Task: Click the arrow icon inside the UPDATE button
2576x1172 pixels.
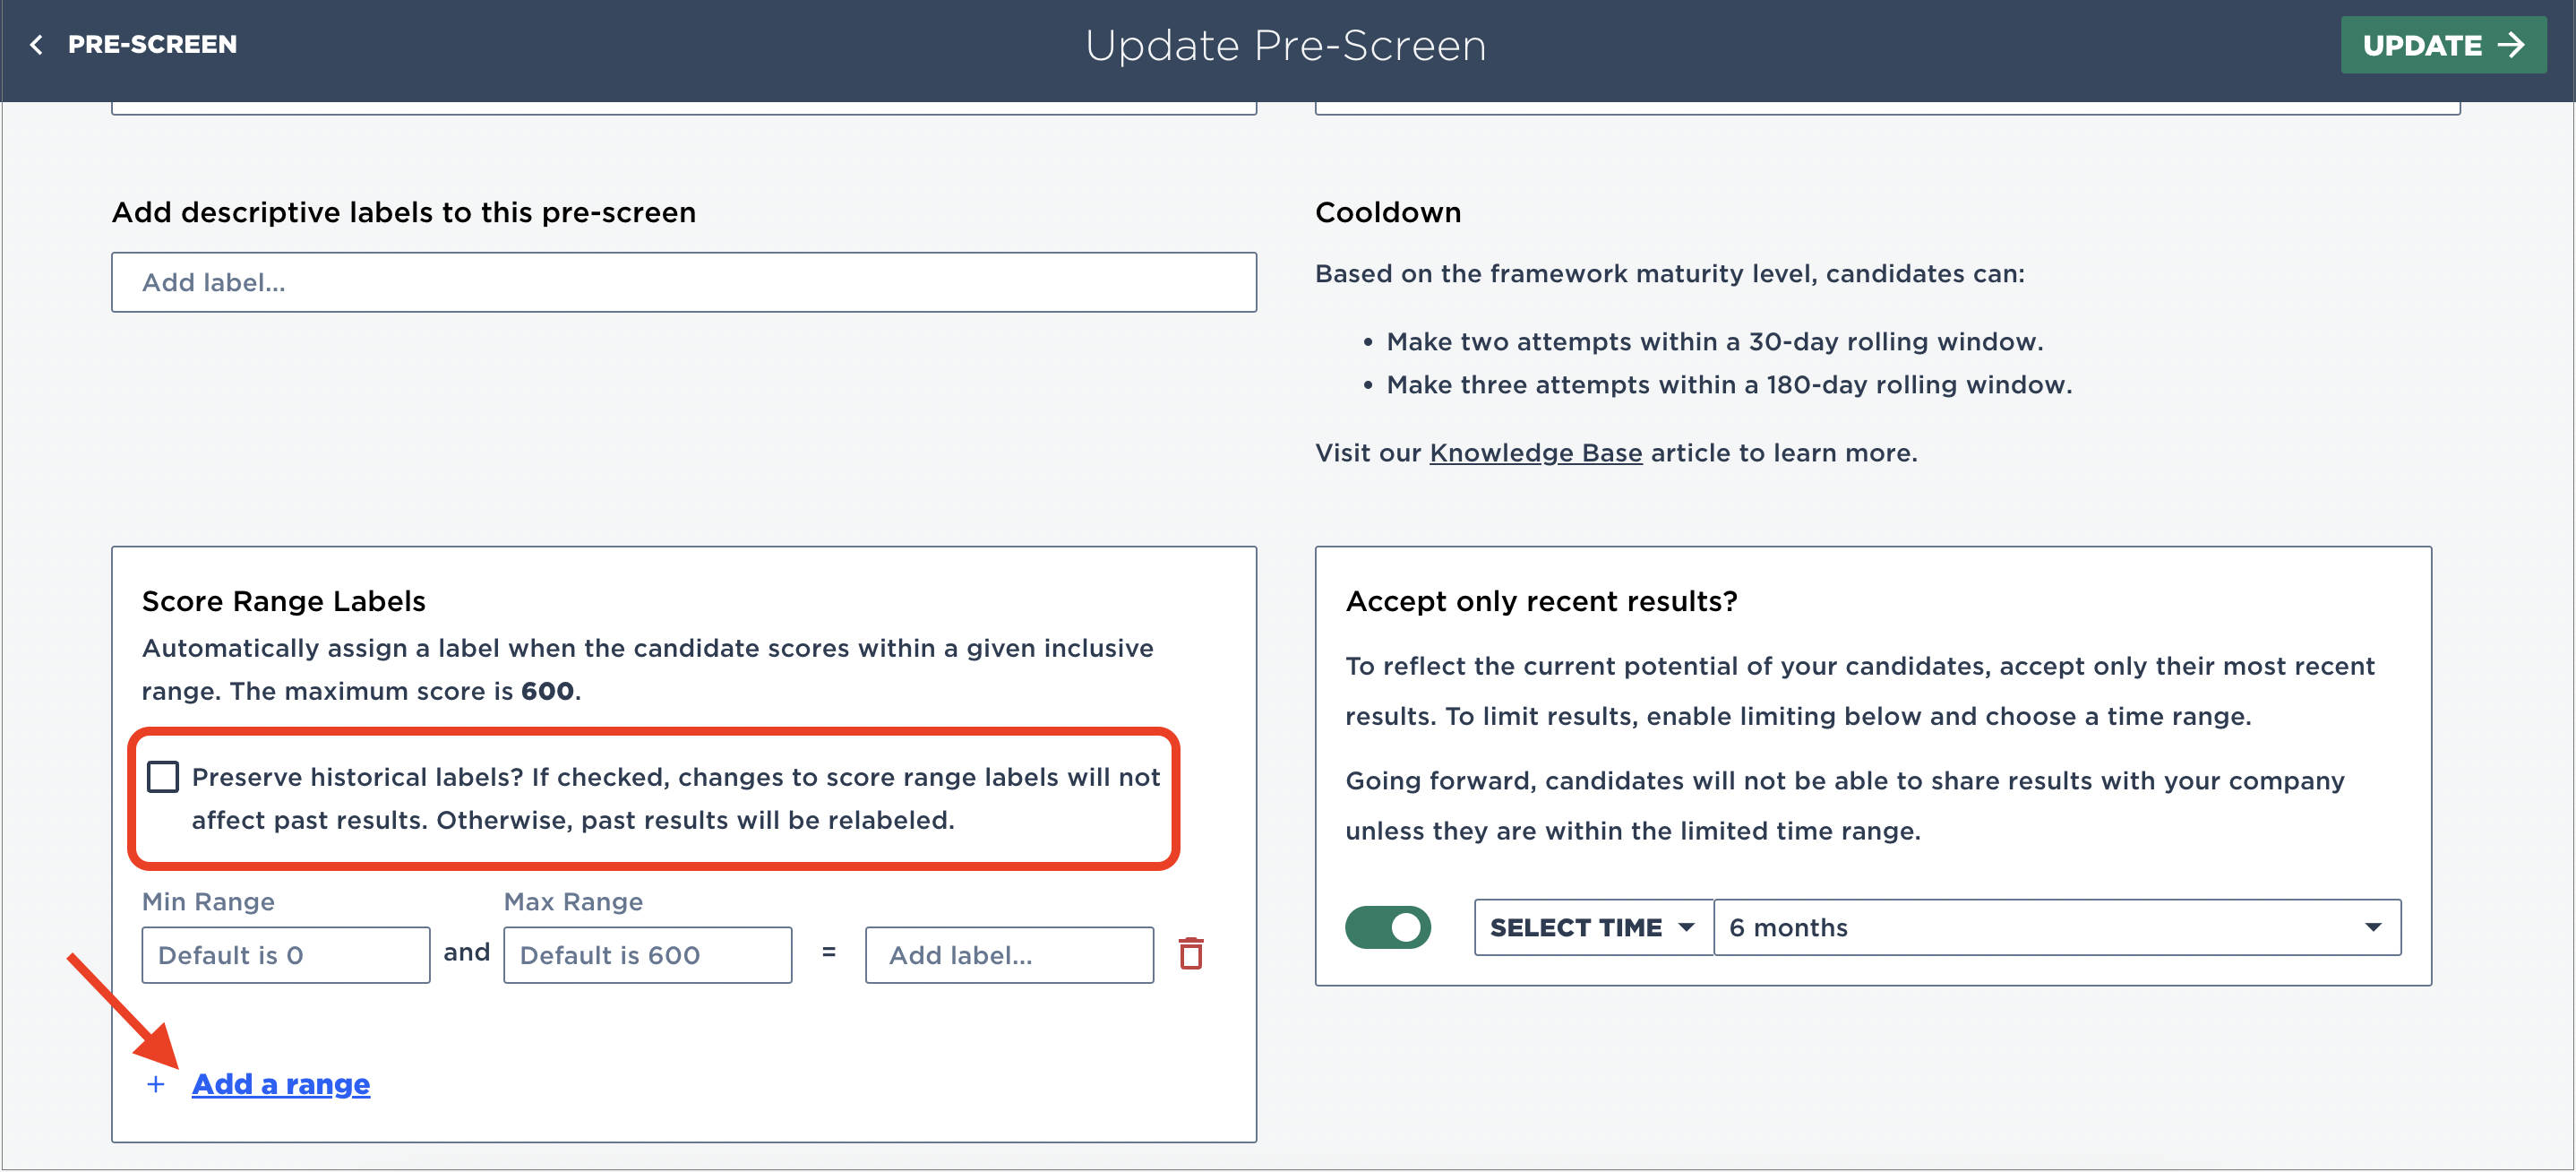Action: click(2513, 44)
